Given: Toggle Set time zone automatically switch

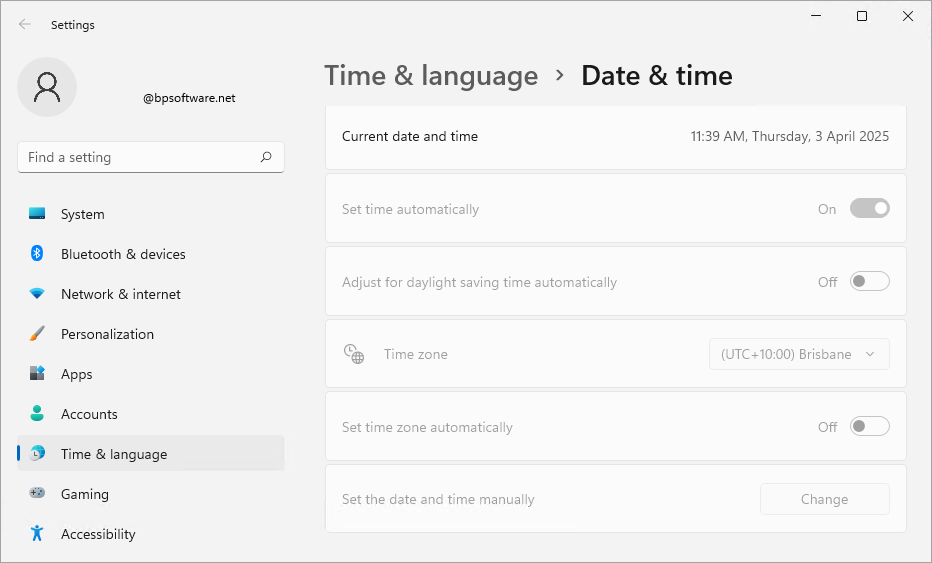Looking at the screenshot, I should [x=870, y=426].
